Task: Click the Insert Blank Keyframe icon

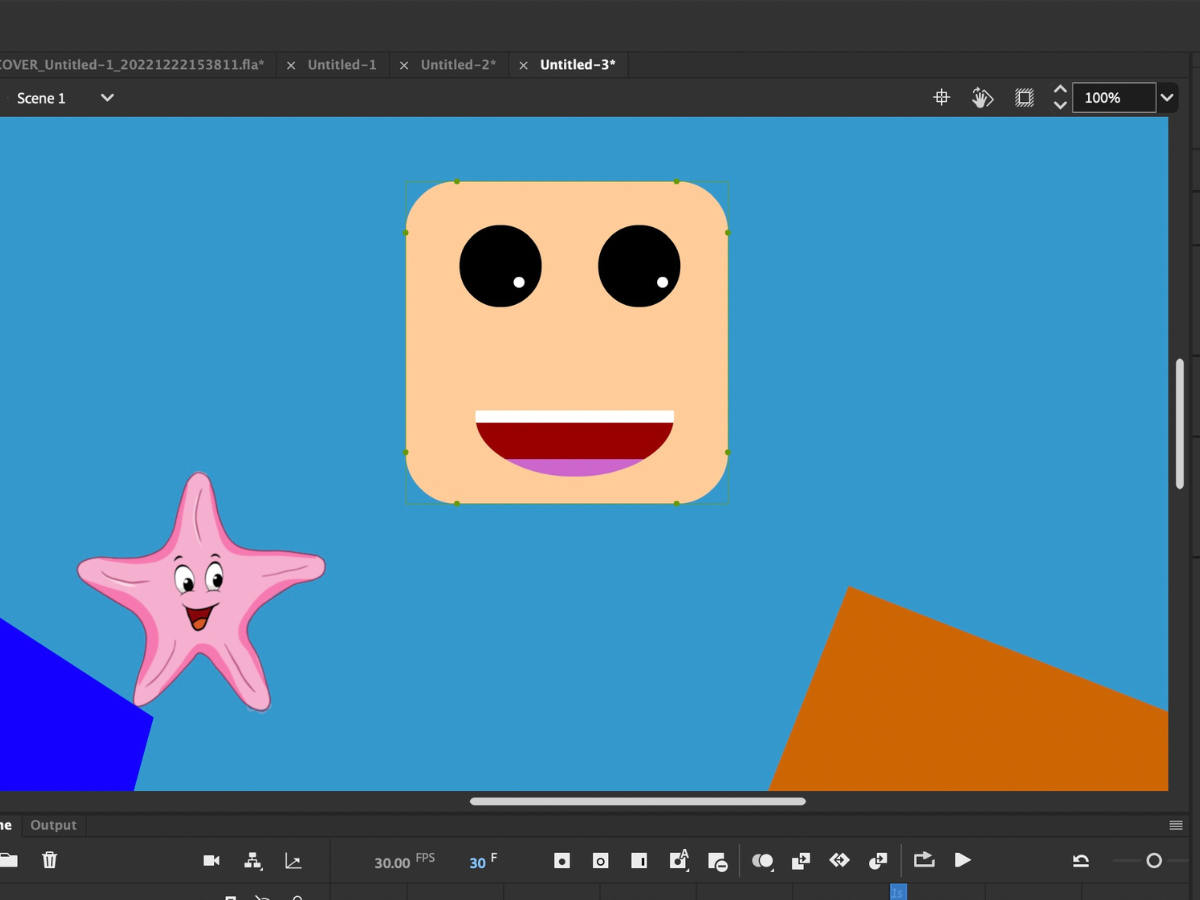Action: pos(600,861)
